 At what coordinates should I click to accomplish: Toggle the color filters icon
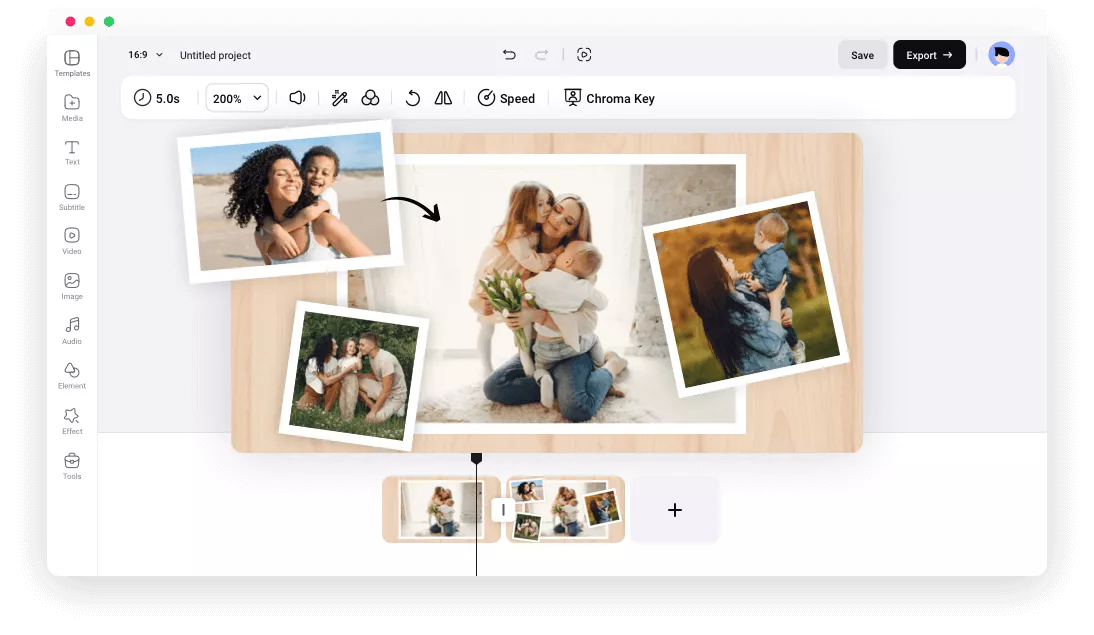click(370, 98)
